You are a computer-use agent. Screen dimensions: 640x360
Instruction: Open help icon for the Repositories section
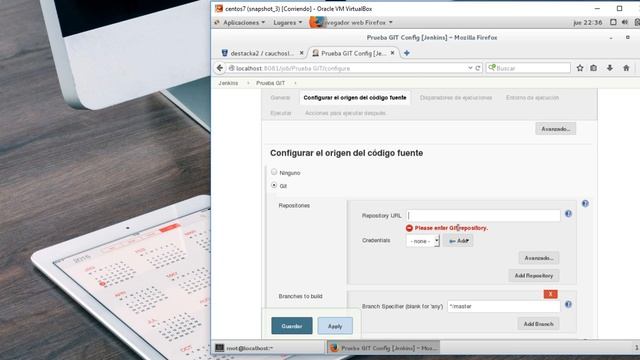pyautogui.click(x=585, y=204)
